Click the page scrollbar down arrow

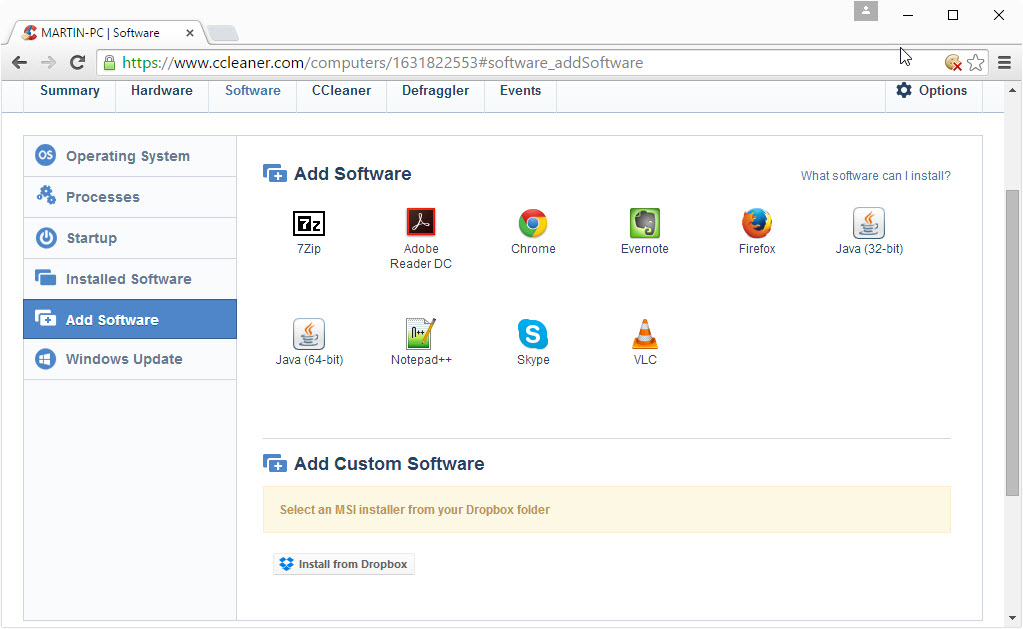point(1012,618)
